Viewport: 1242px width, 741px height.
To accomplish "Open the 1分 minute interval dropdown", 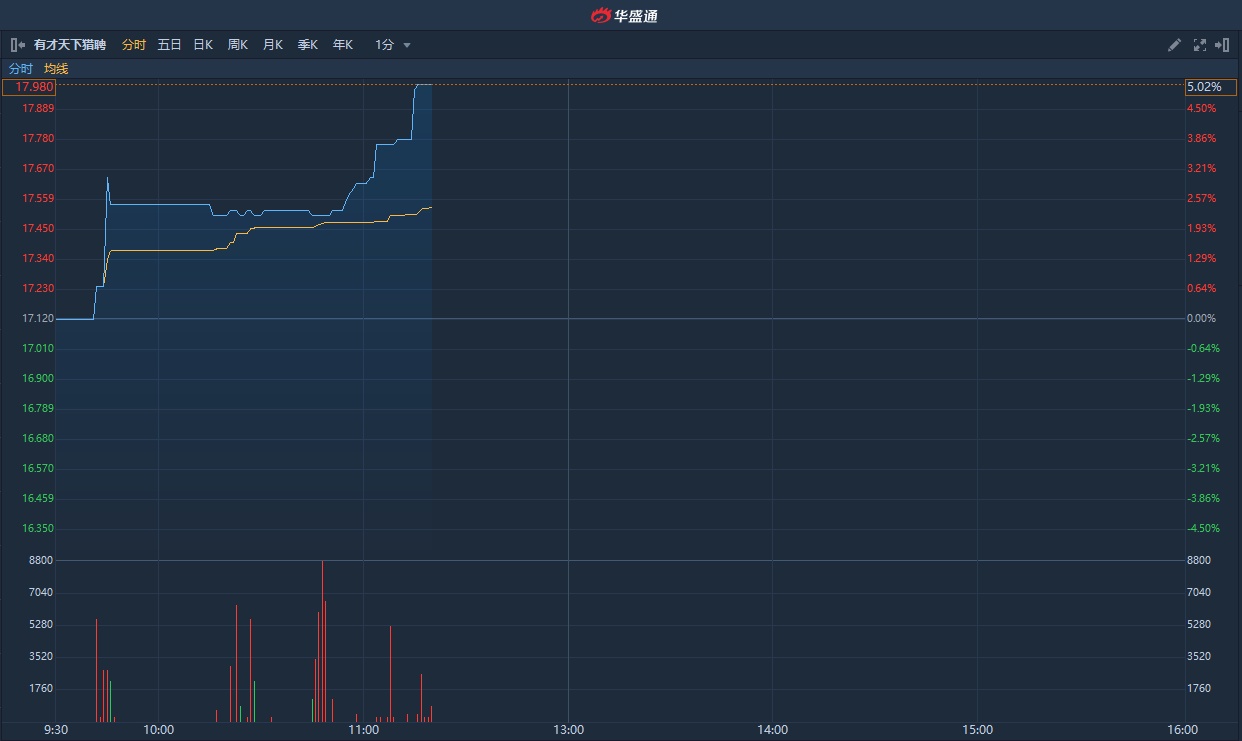I will tap(393, 45).
